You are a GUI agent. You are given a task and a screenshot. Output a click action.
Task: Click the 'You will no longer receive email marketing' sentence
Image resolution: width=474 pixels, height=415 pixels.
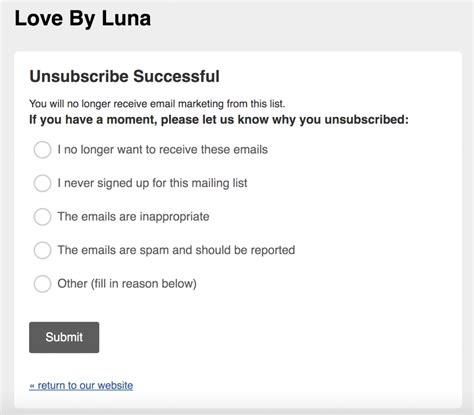(157, 104)
